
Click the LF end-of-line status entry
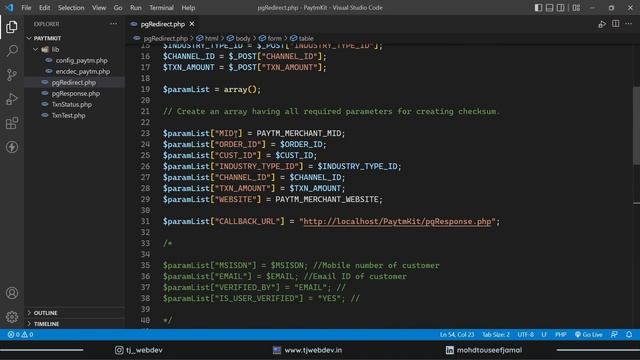(544, 335)
